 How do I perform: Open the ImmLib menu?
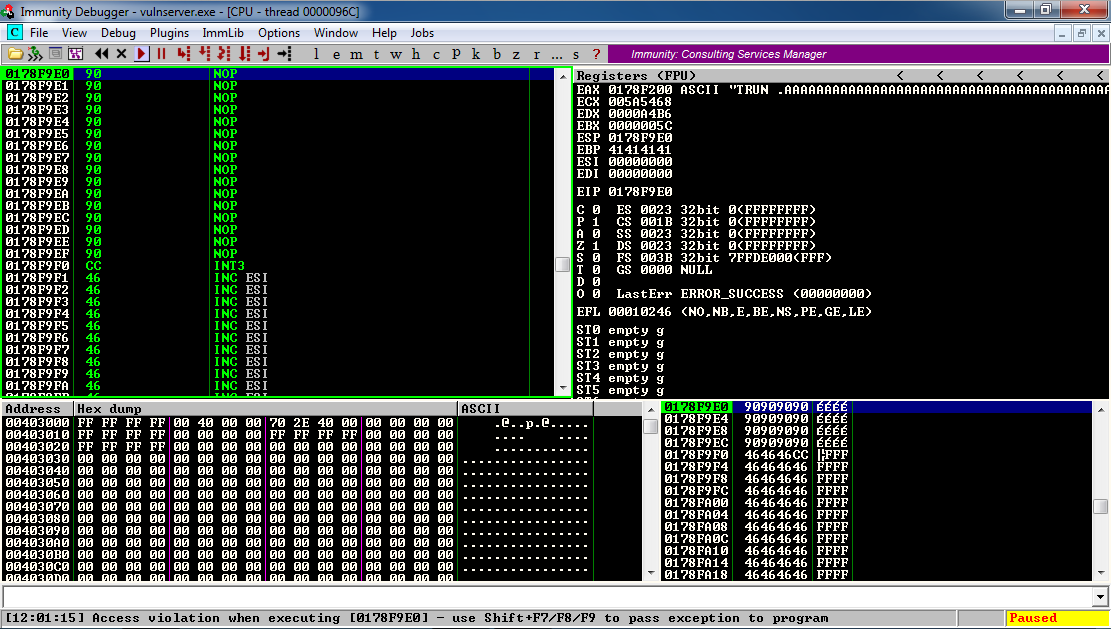pos(222,33)
